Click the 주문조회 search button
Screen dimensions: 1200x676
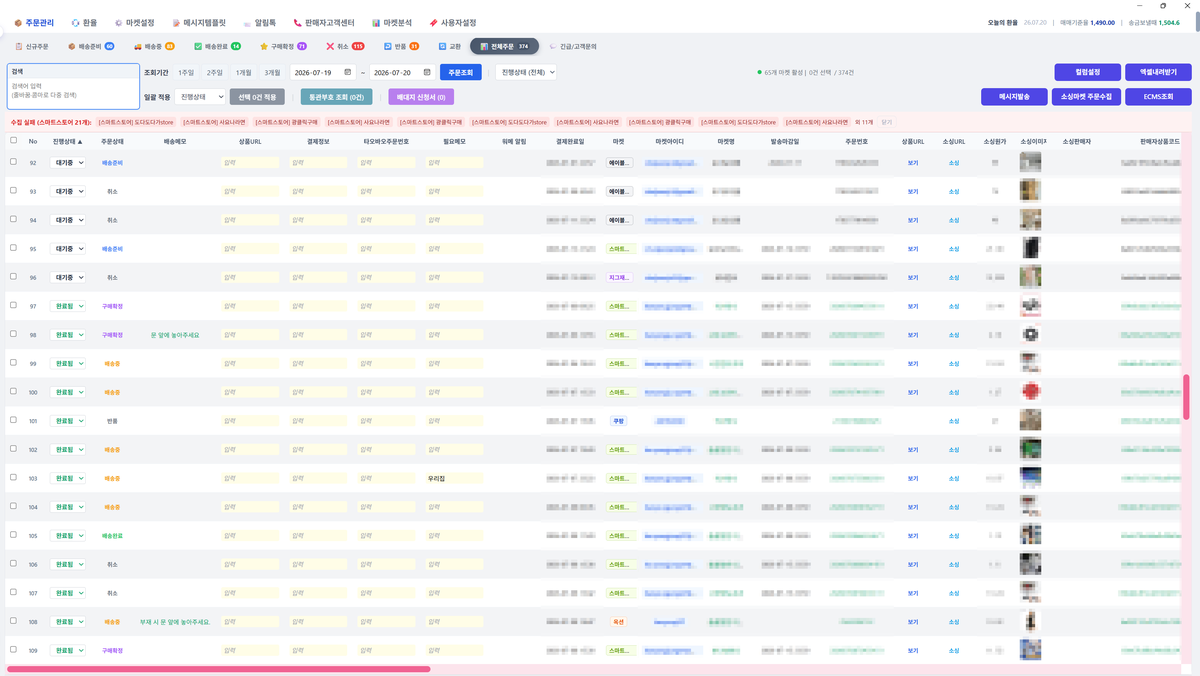[x=461, y=72]
